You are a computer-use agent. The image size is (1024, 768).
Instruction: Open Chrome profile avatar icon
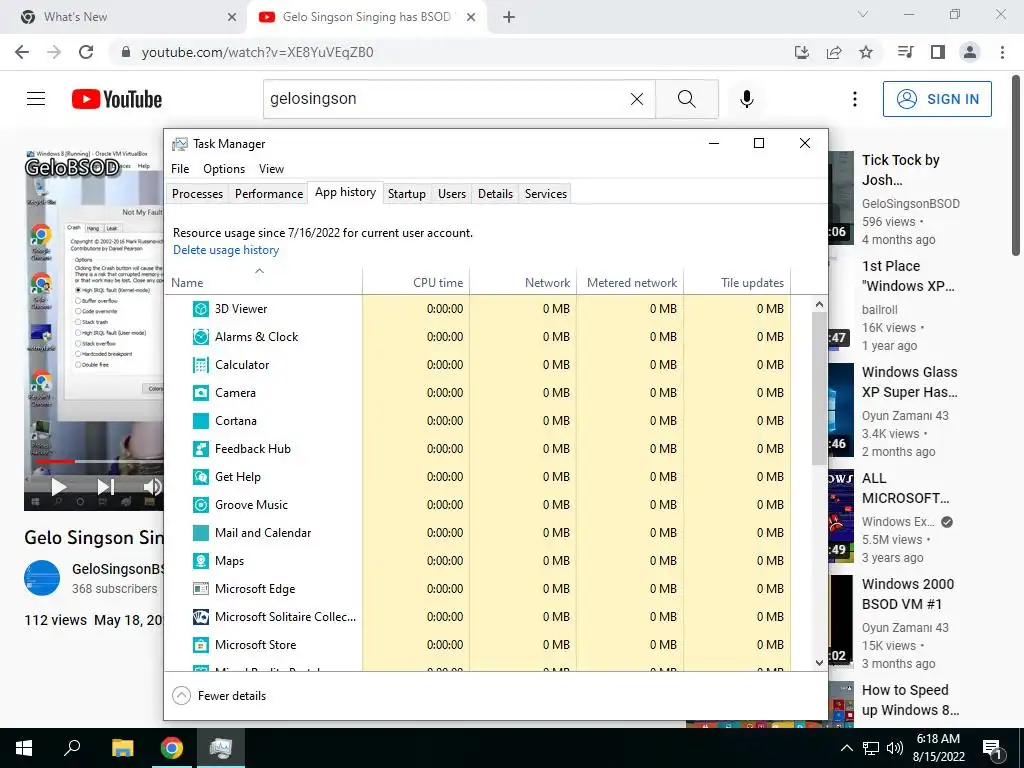pos(970,52)
